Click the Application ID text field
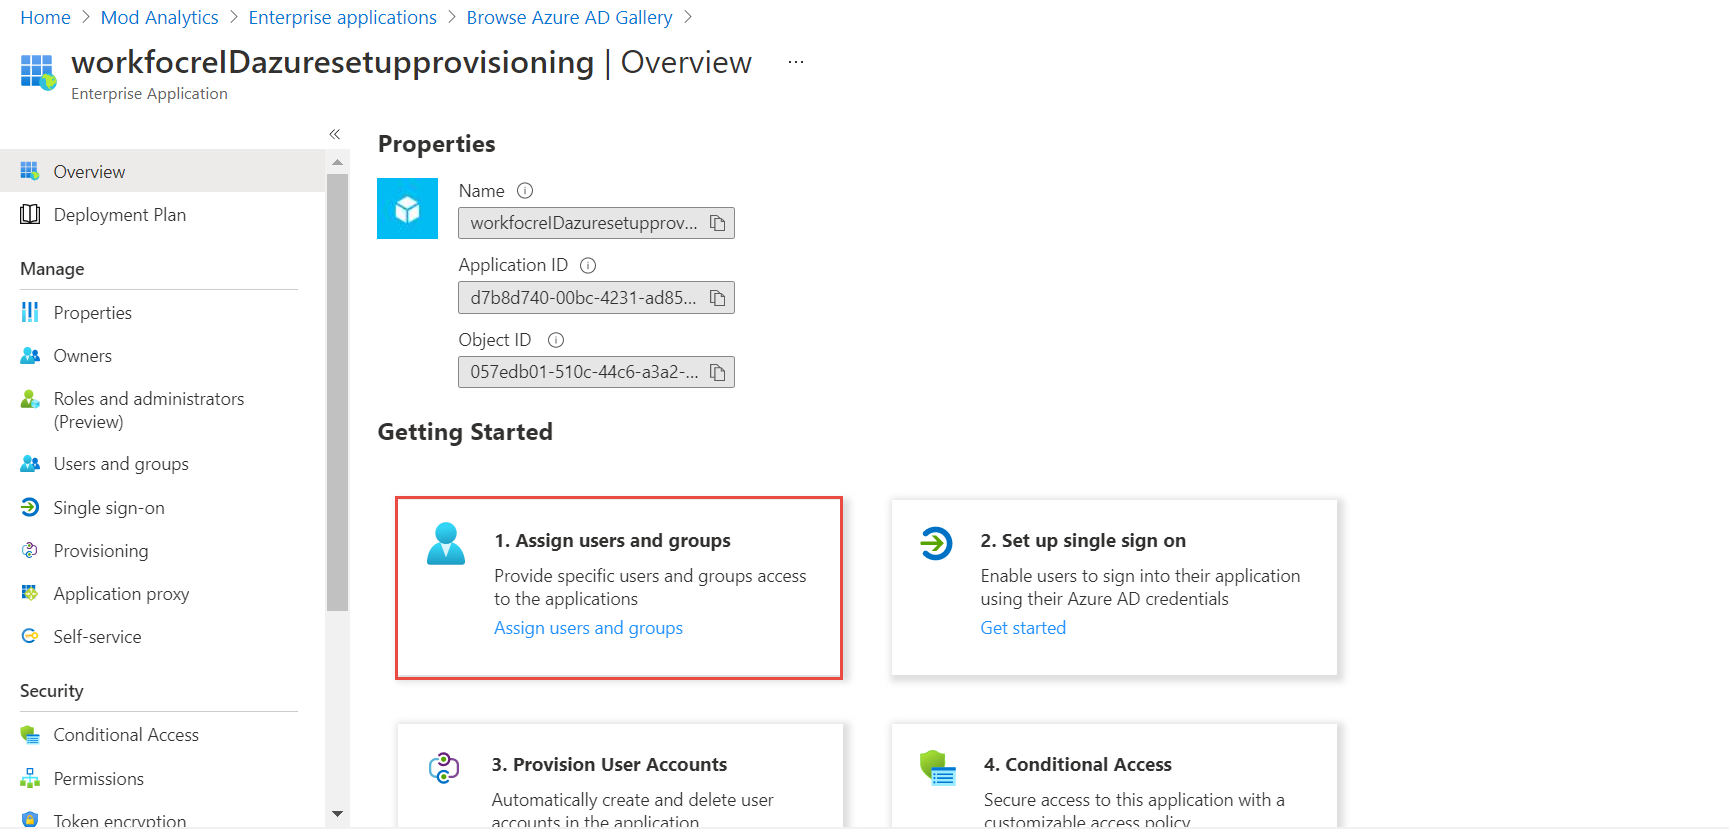Viewport: 1729px width, 829px height. 596,298
